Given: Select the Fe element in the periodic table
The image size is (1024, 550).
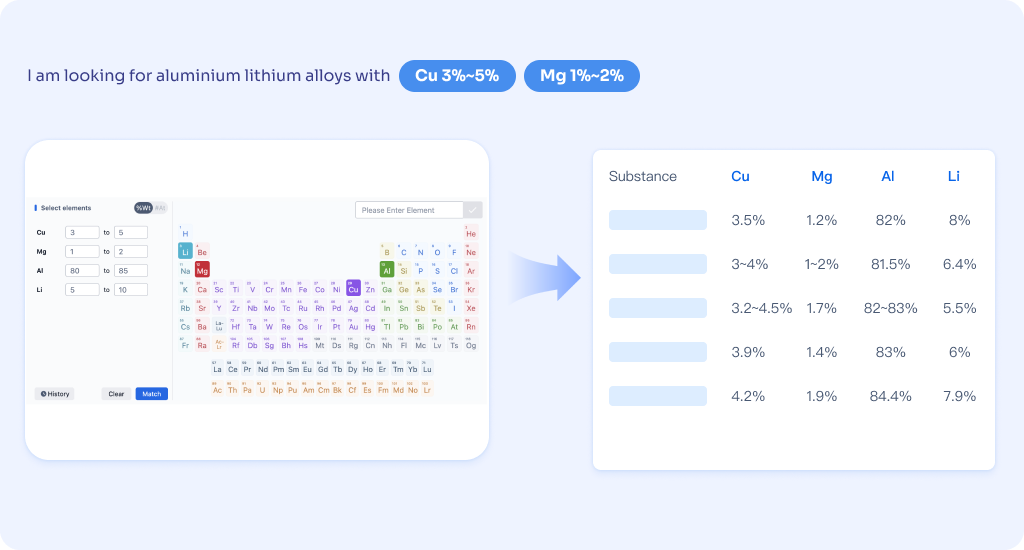Looking at the screenshot, I should click(303, 289).
